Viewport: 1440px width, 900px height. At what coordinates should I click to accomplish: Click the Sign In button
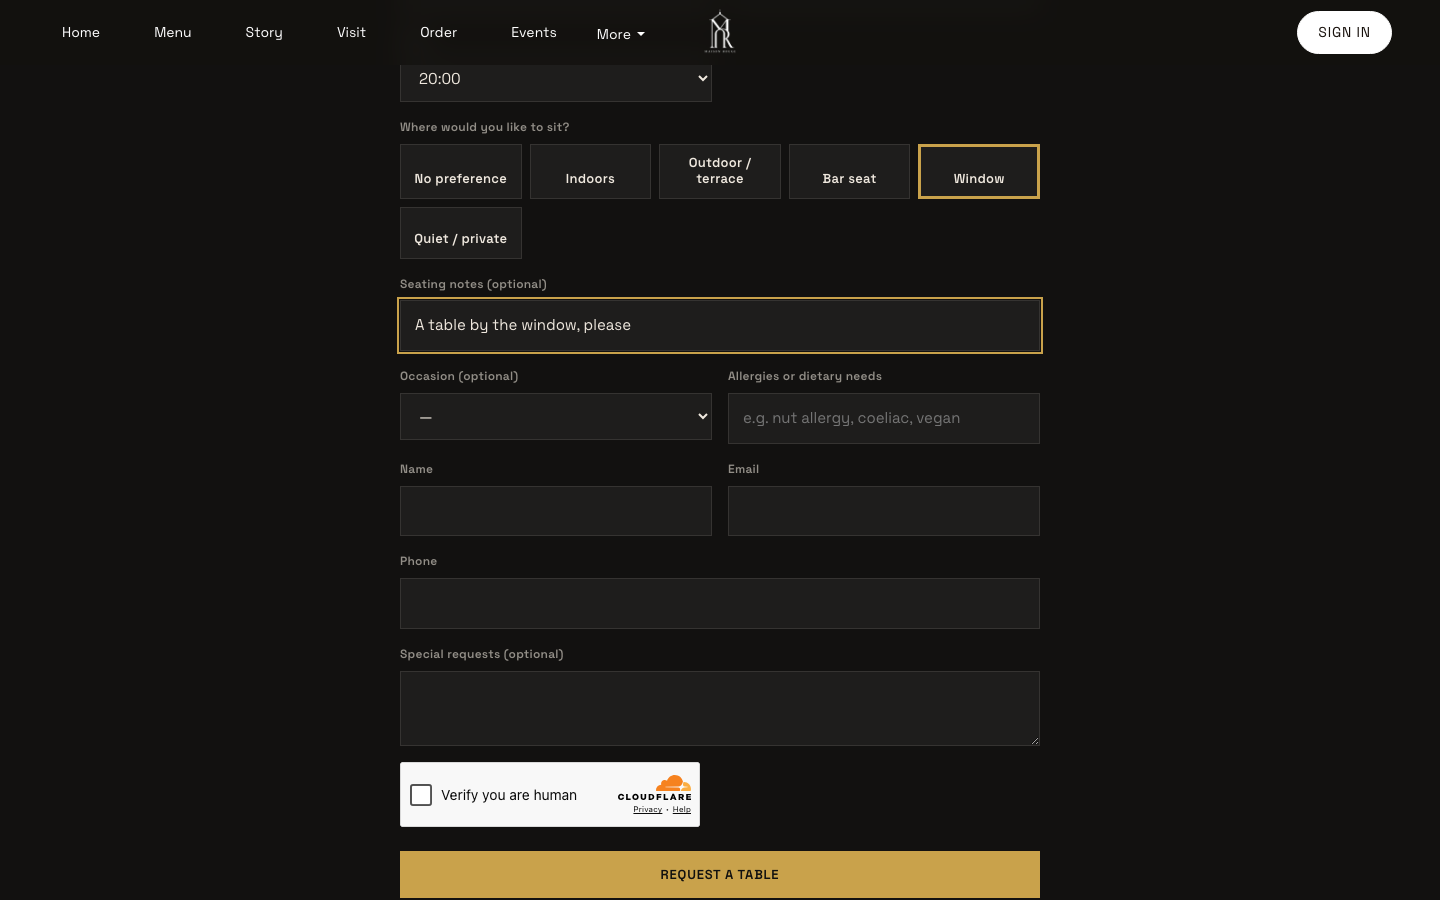(1344, 32)
